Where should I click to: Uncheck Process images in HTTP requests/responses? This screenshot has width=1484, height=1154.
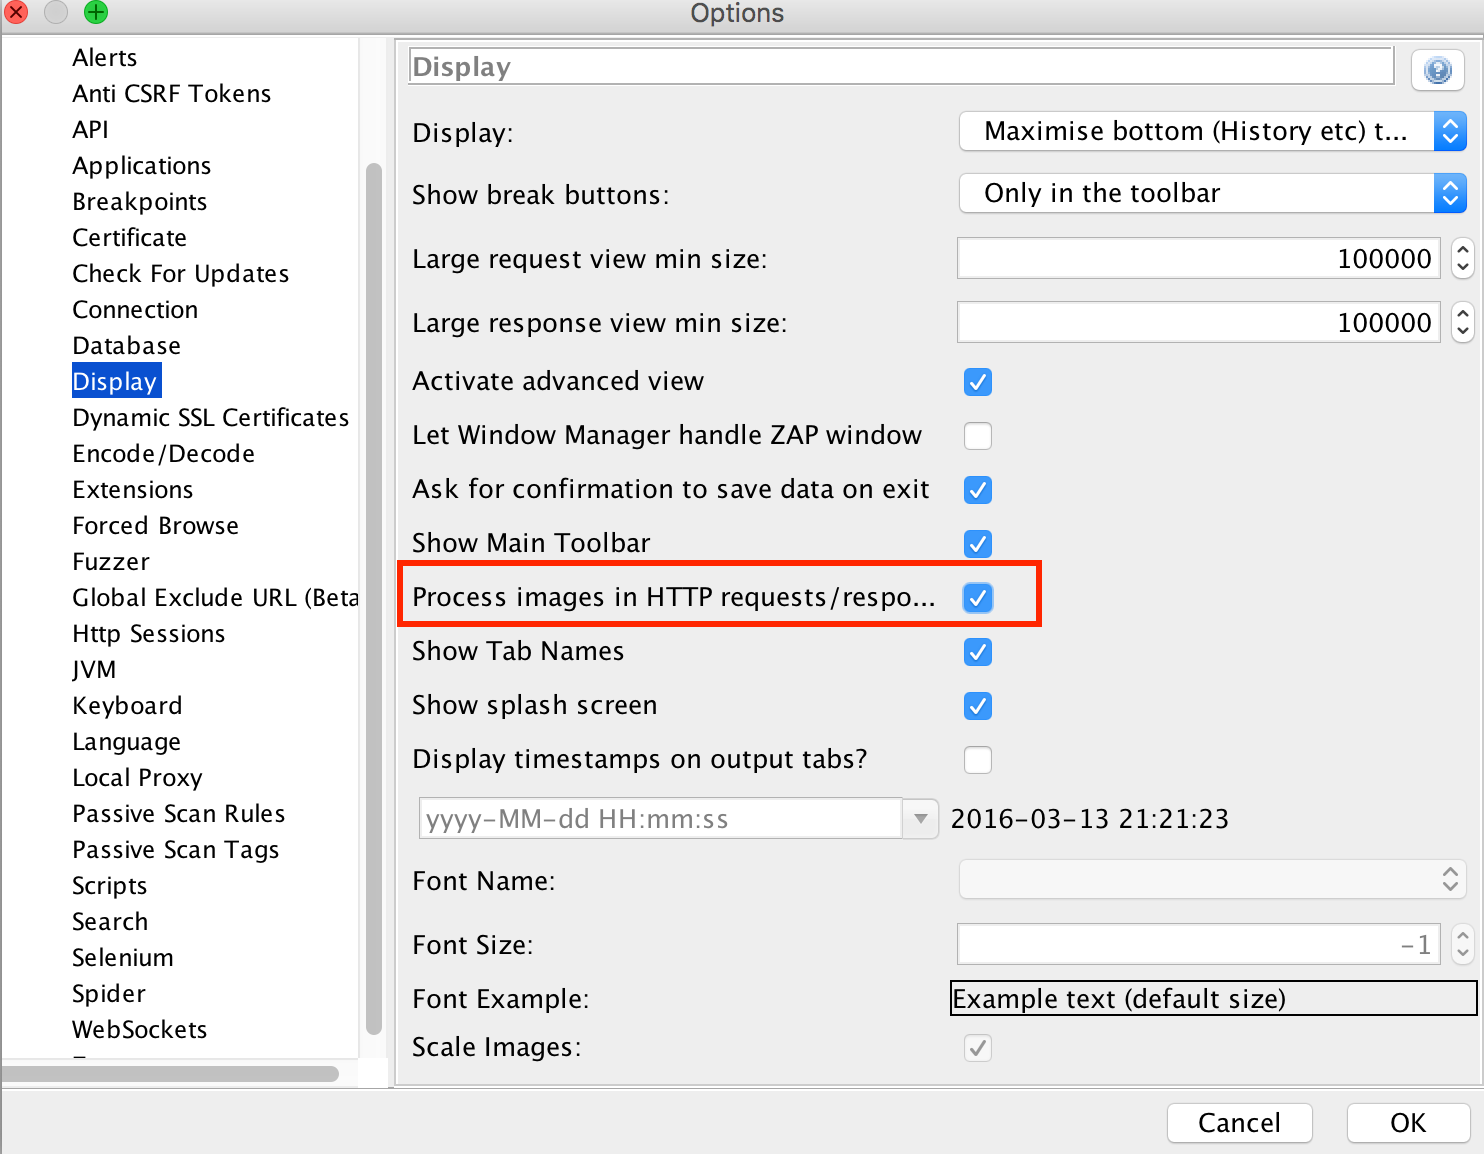[977, 597]
